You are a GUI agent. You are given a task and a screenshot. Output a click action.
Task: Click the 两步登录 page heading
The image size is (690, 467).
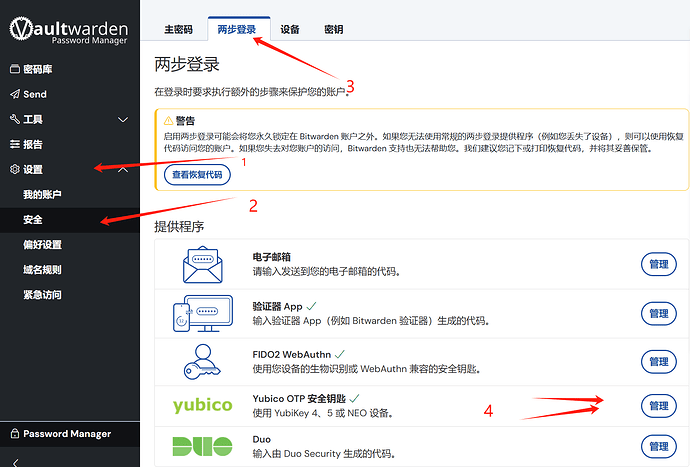click(187, 64)
